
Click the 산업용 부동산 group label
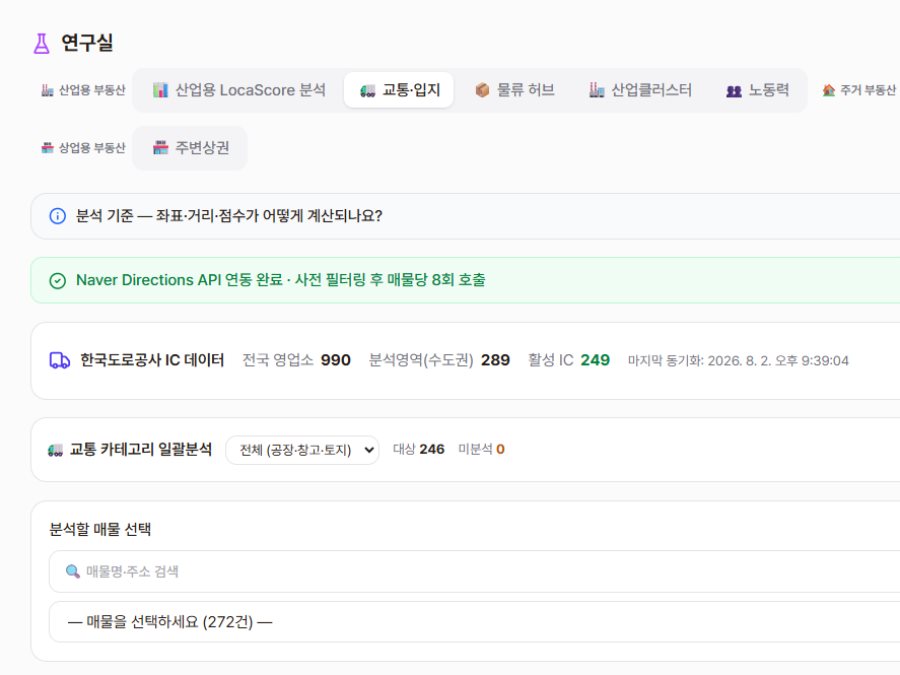pyautogui.click(x=92, y=90)
